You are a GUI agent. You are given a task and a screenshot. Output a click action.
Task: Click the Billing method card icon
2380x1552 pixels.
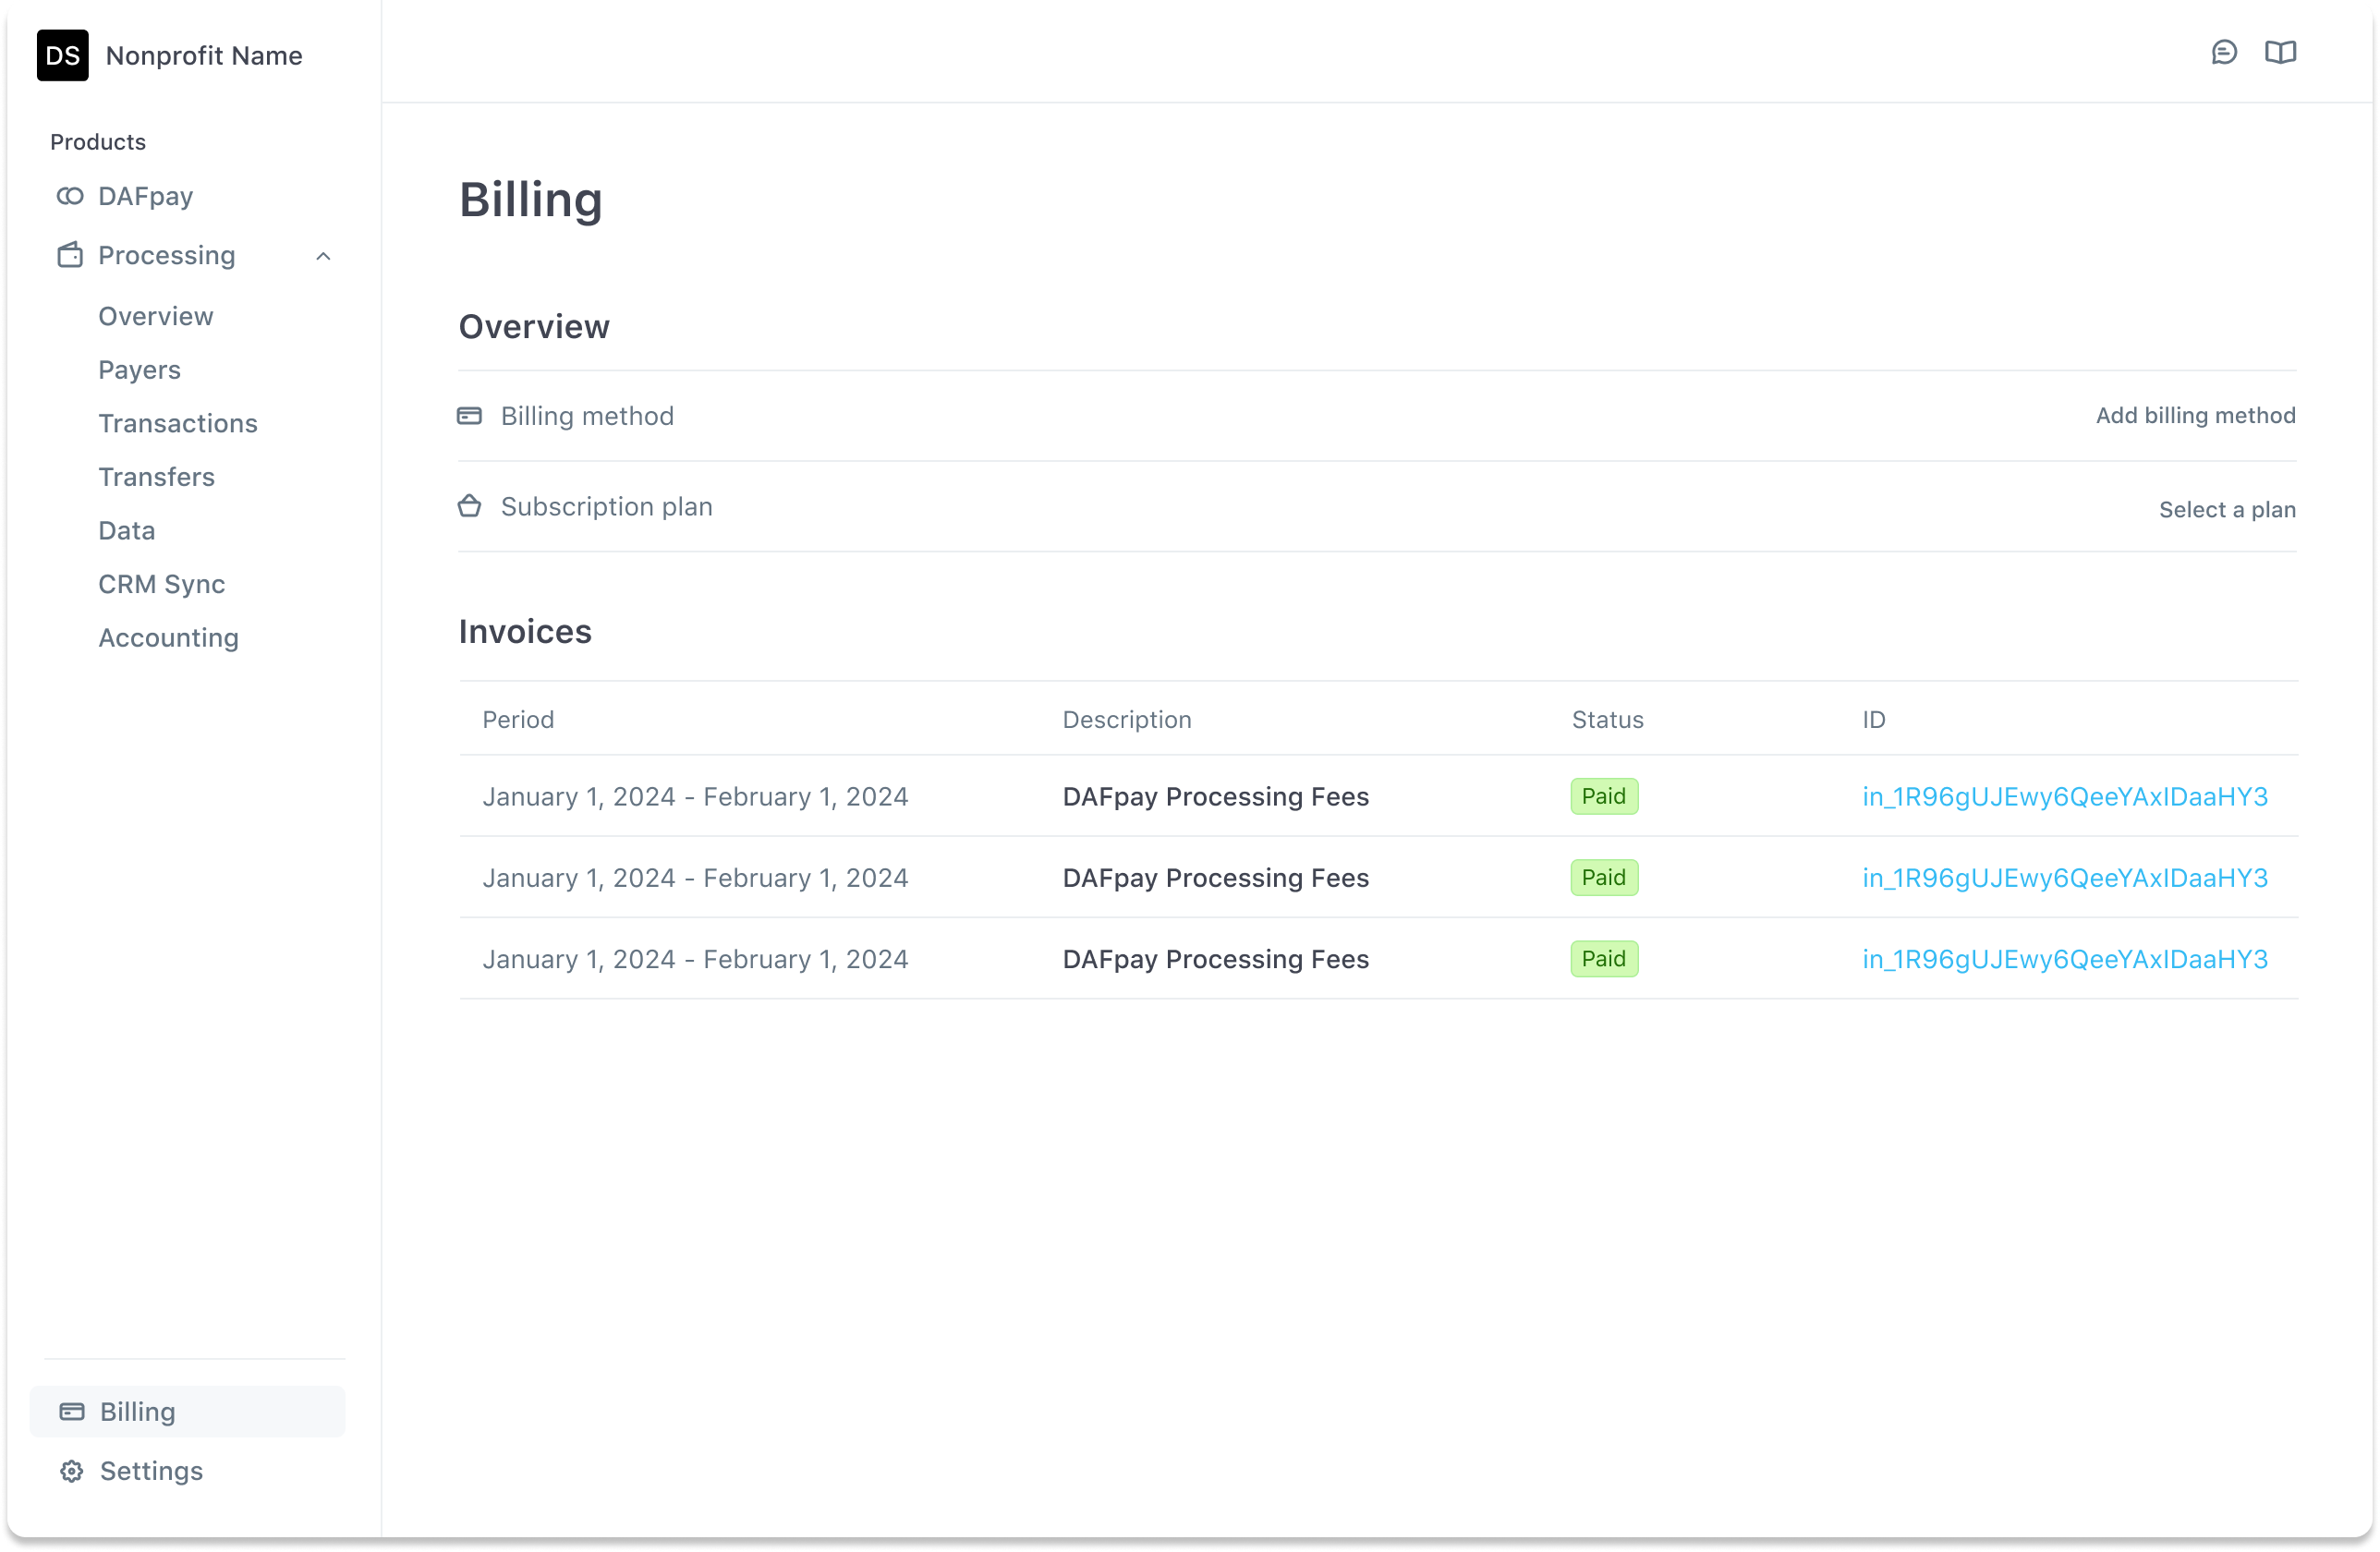tap(469, 415)
